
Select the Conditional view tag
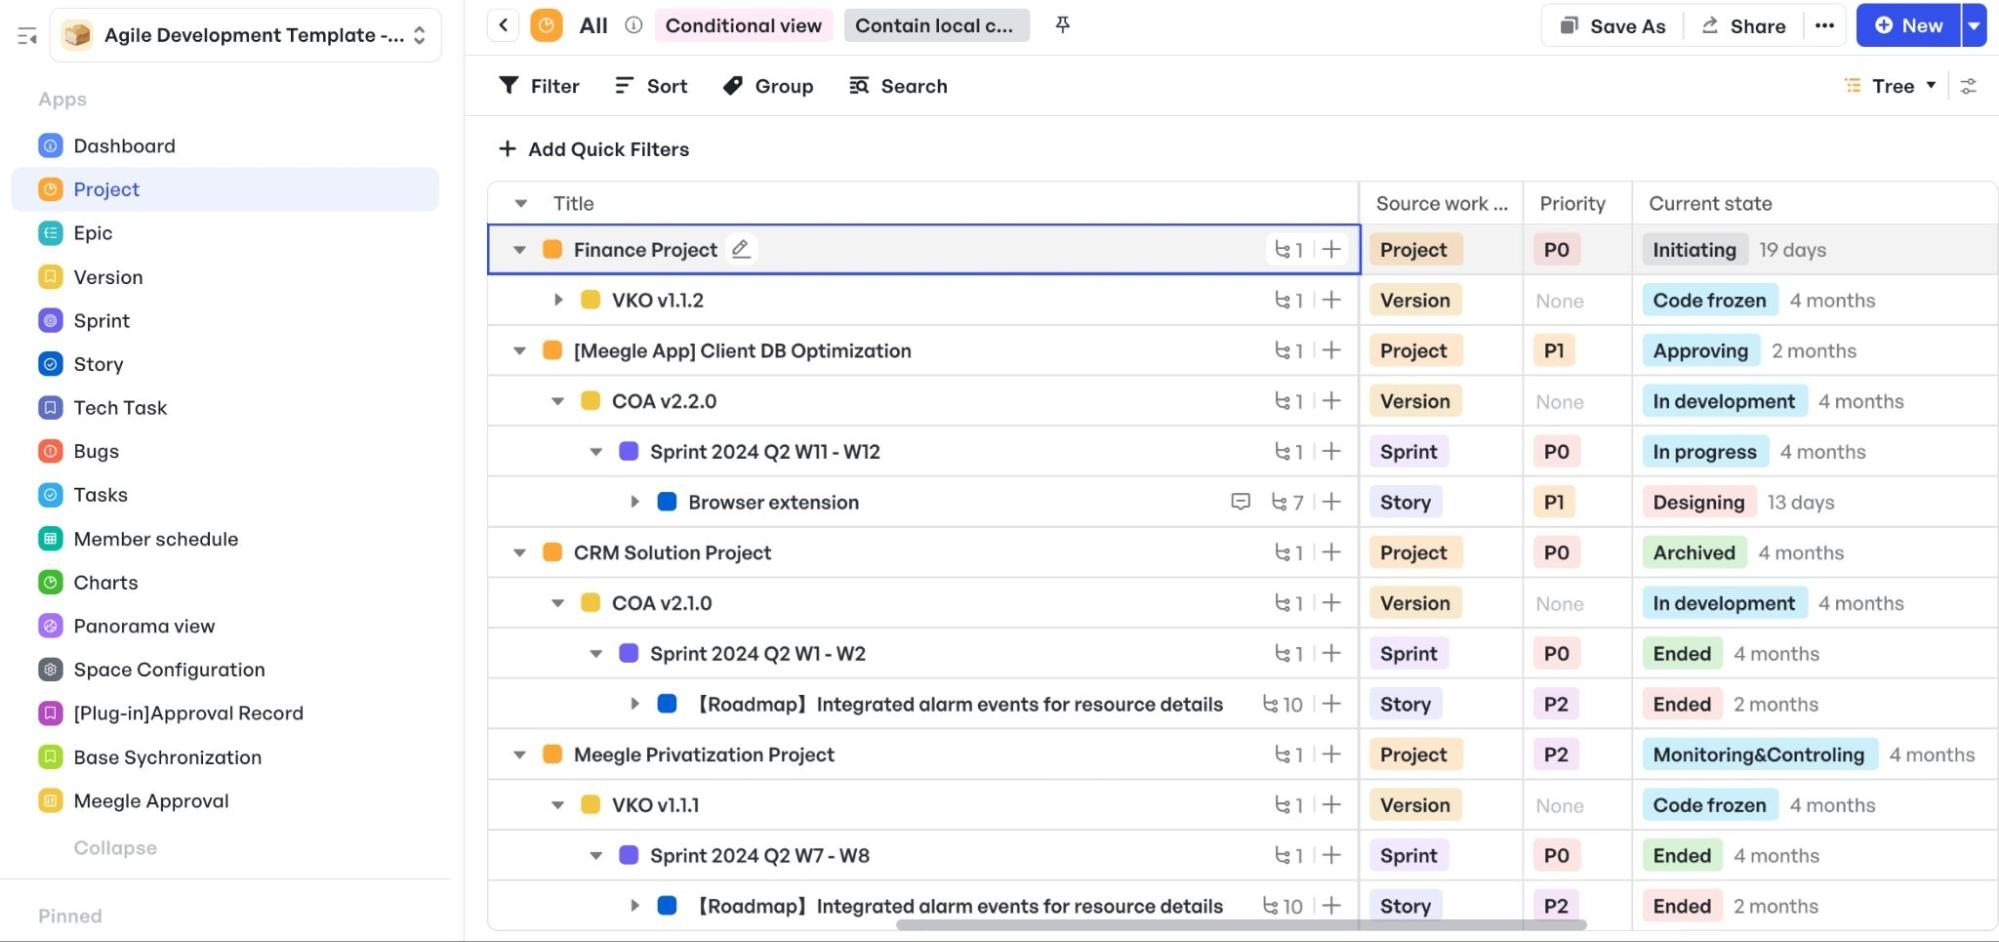pyautogui.click(x=743, y=25)
